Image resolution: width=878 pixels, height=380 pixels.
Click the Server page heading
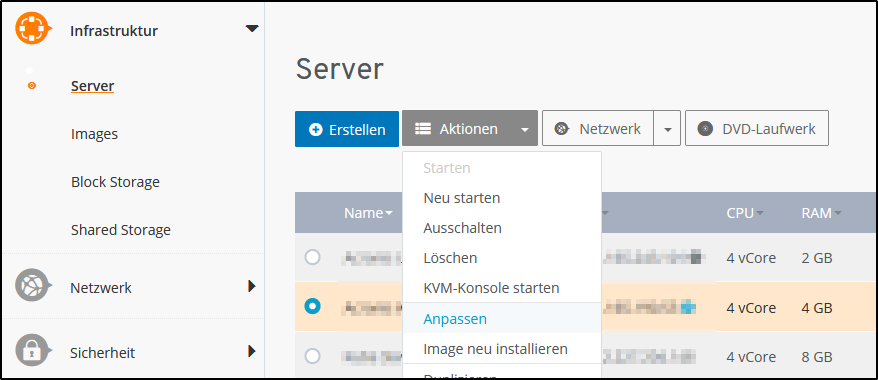coord(339,69)
